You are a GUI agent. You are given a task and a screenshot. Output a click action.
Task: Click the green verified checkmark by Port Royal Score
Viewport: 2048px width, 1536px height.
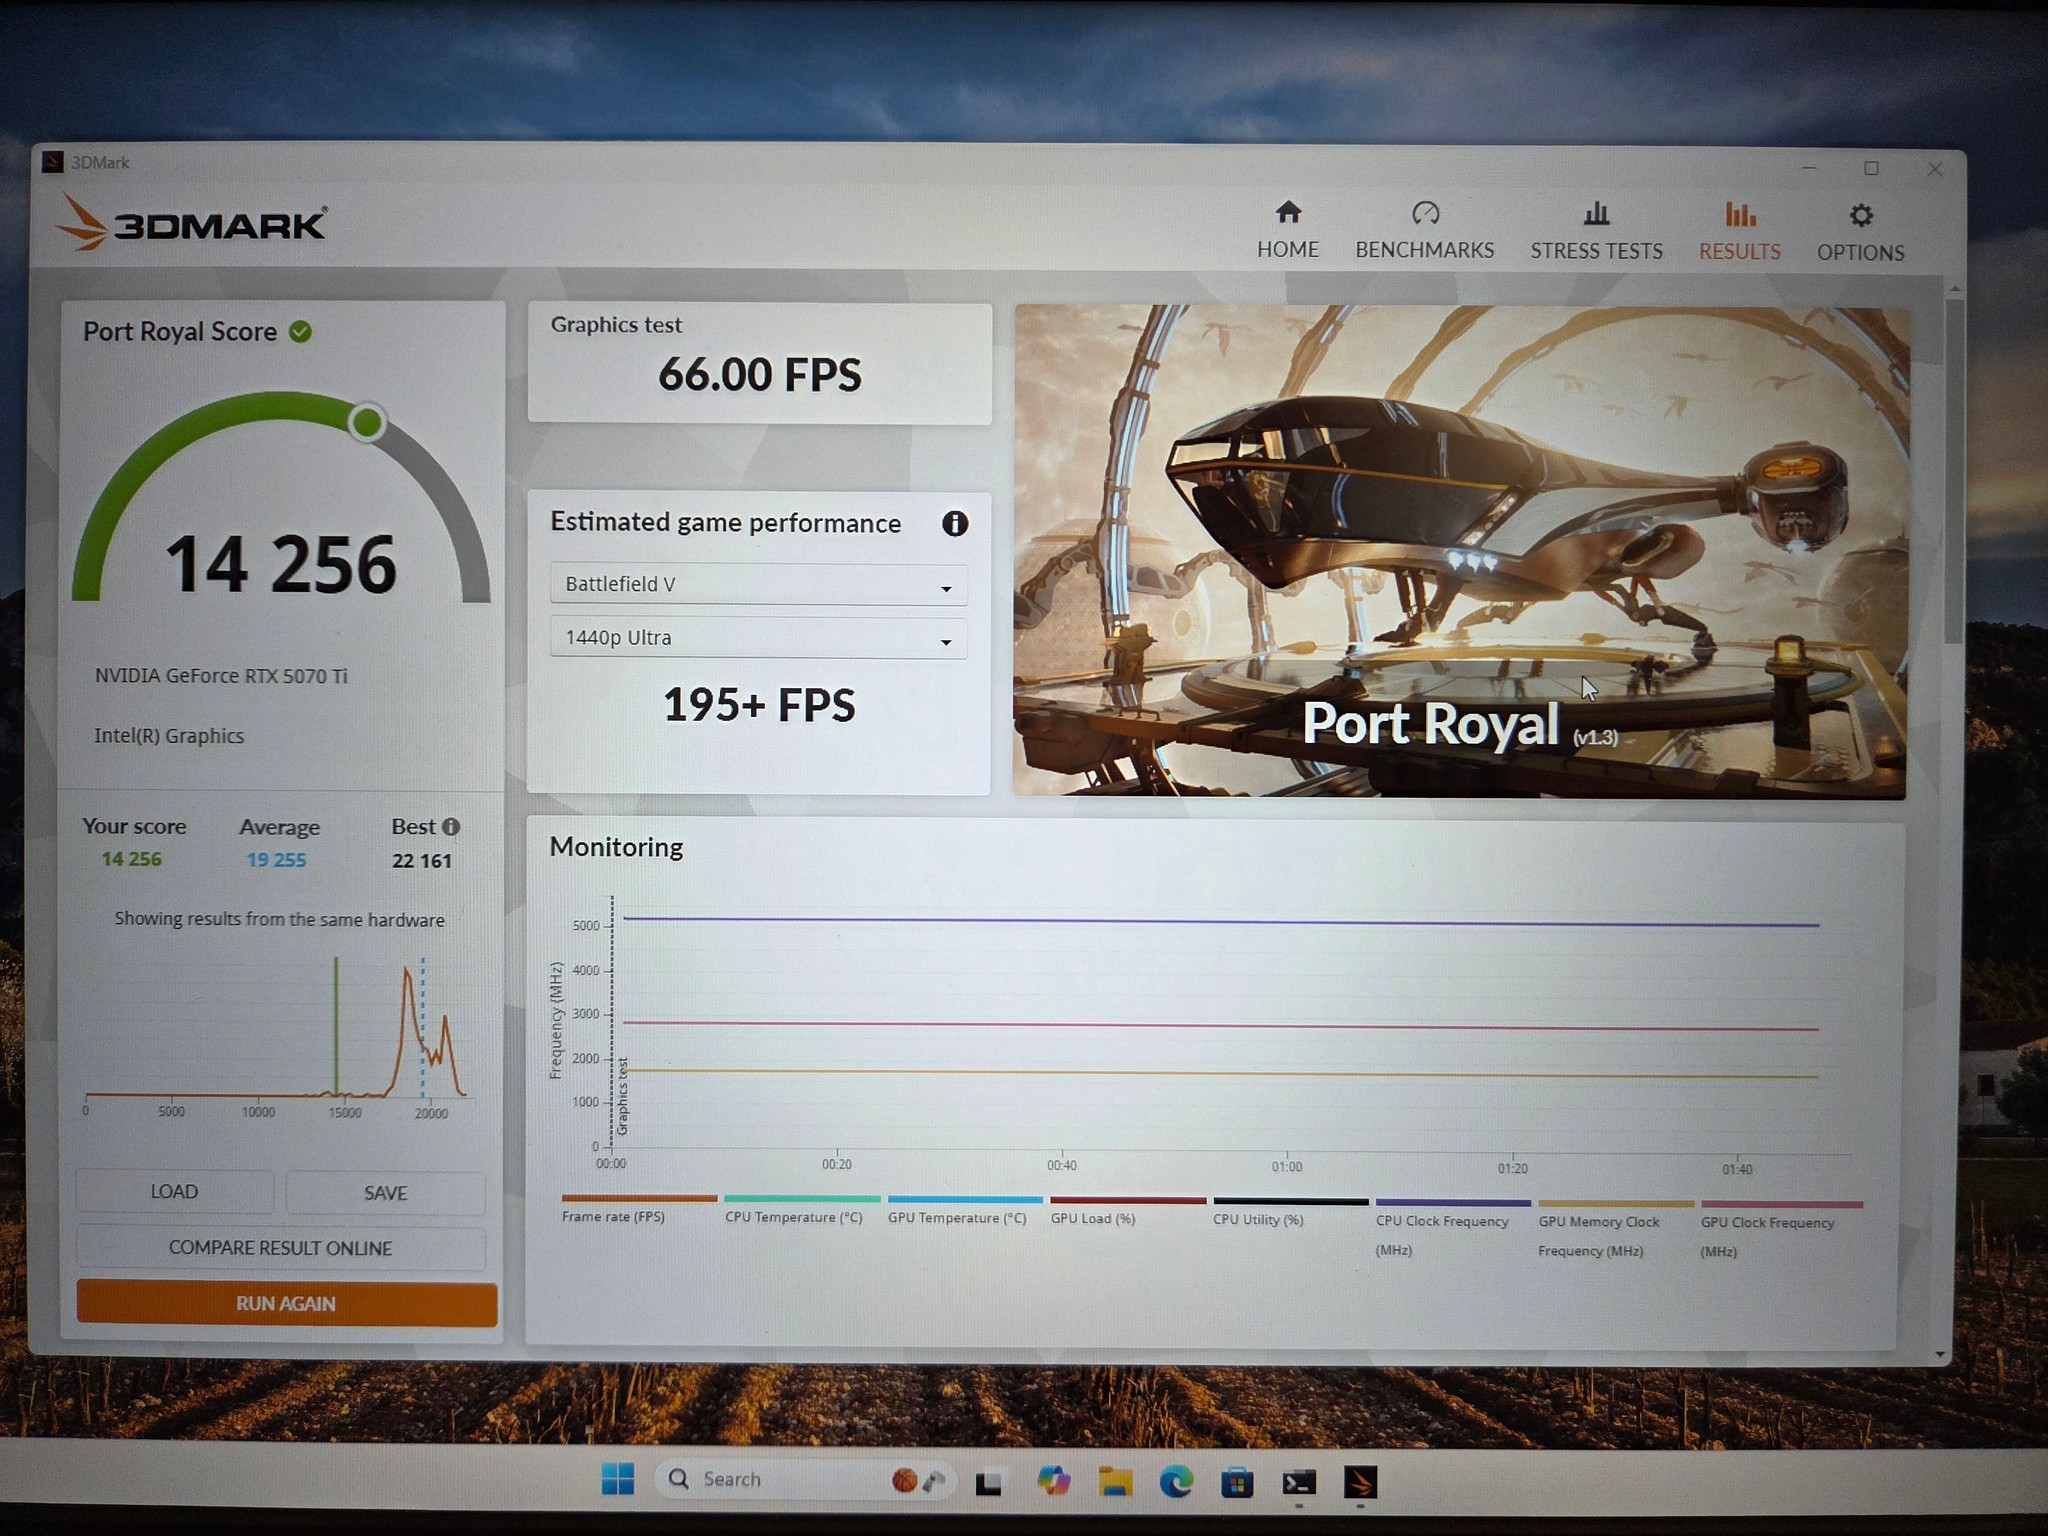click(300, 332)
